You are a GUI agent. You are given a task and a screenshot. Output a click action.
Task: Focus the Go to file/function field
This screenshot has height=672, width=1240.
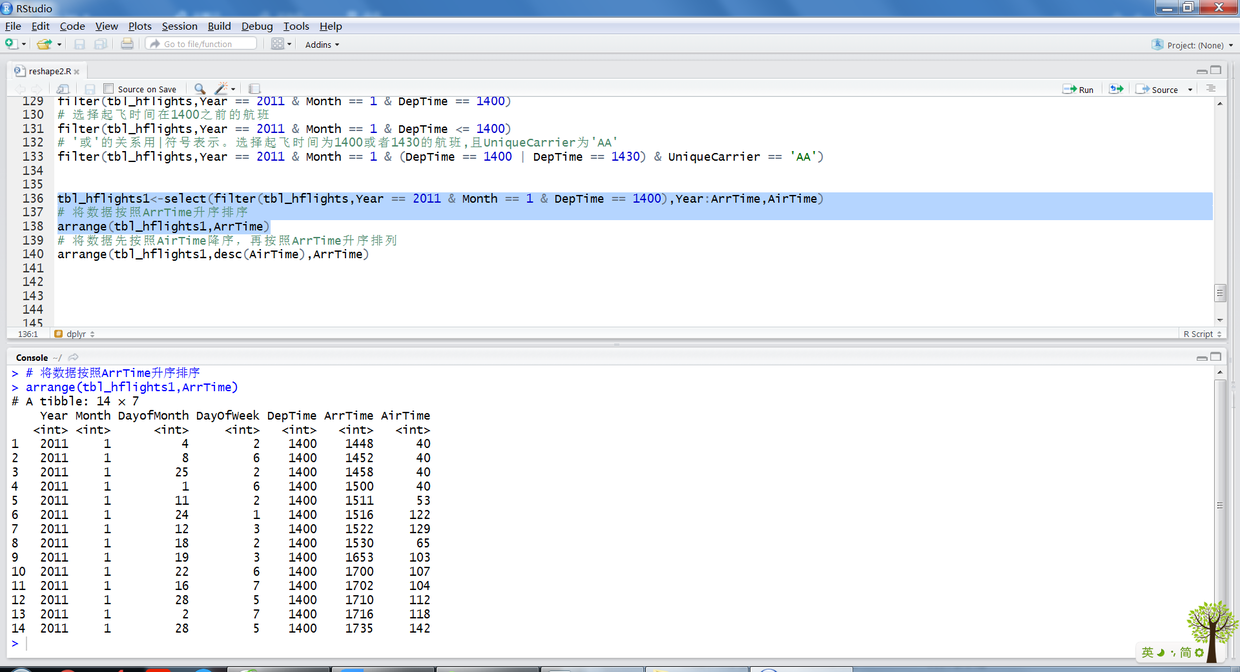tap(203, 44)
